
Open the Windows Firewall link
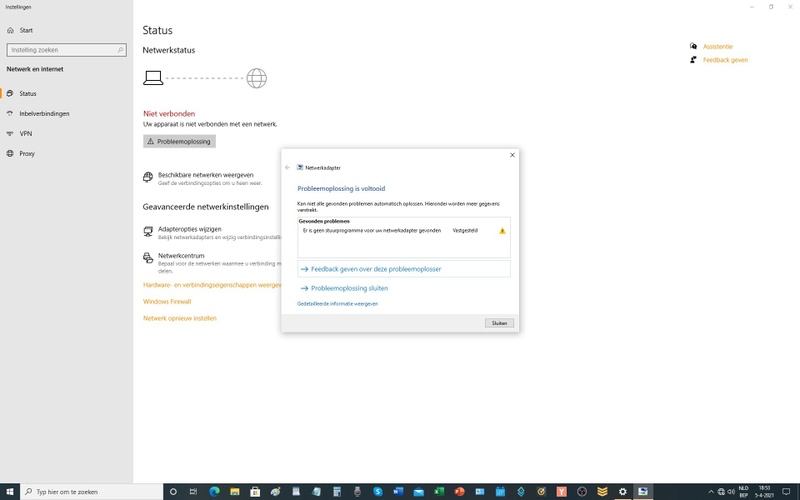coord(167,302)
